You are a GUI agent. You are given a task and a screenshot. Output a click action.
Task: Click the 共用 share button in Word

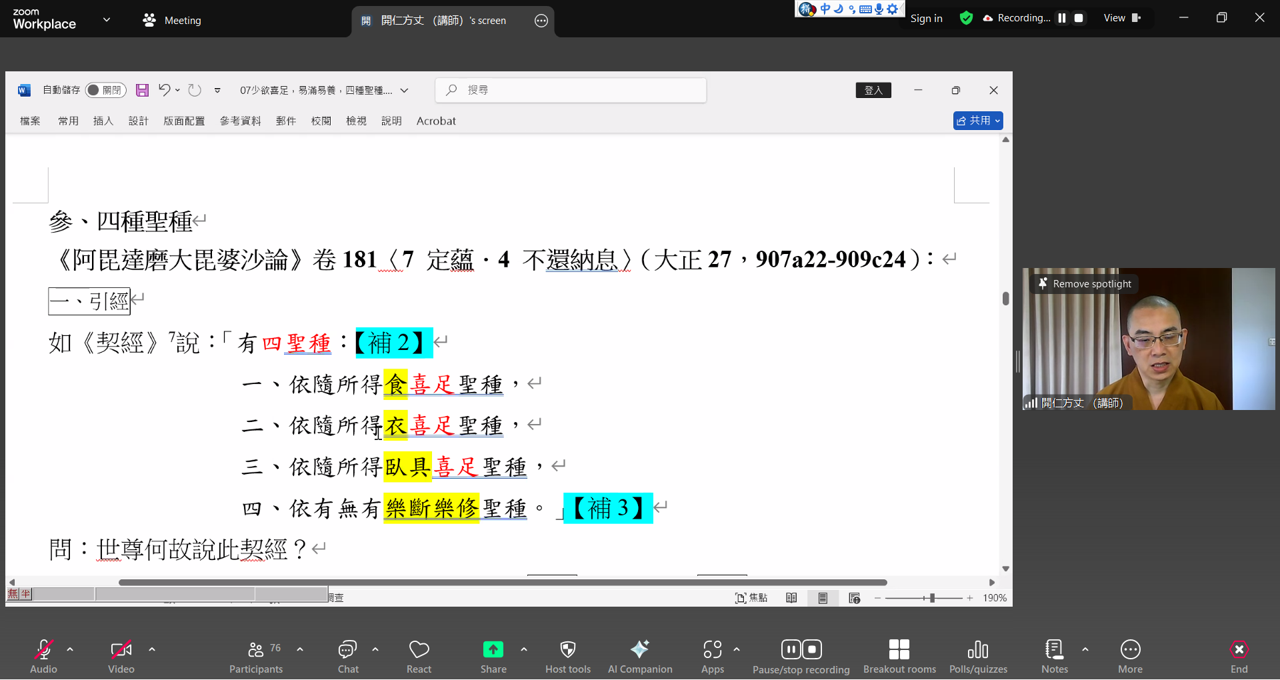point(977,121)
